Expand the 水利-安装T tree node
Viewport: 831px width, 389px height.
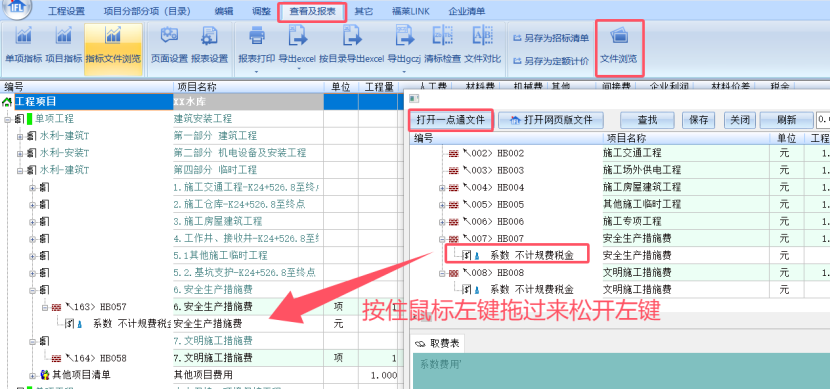point(20,153)
